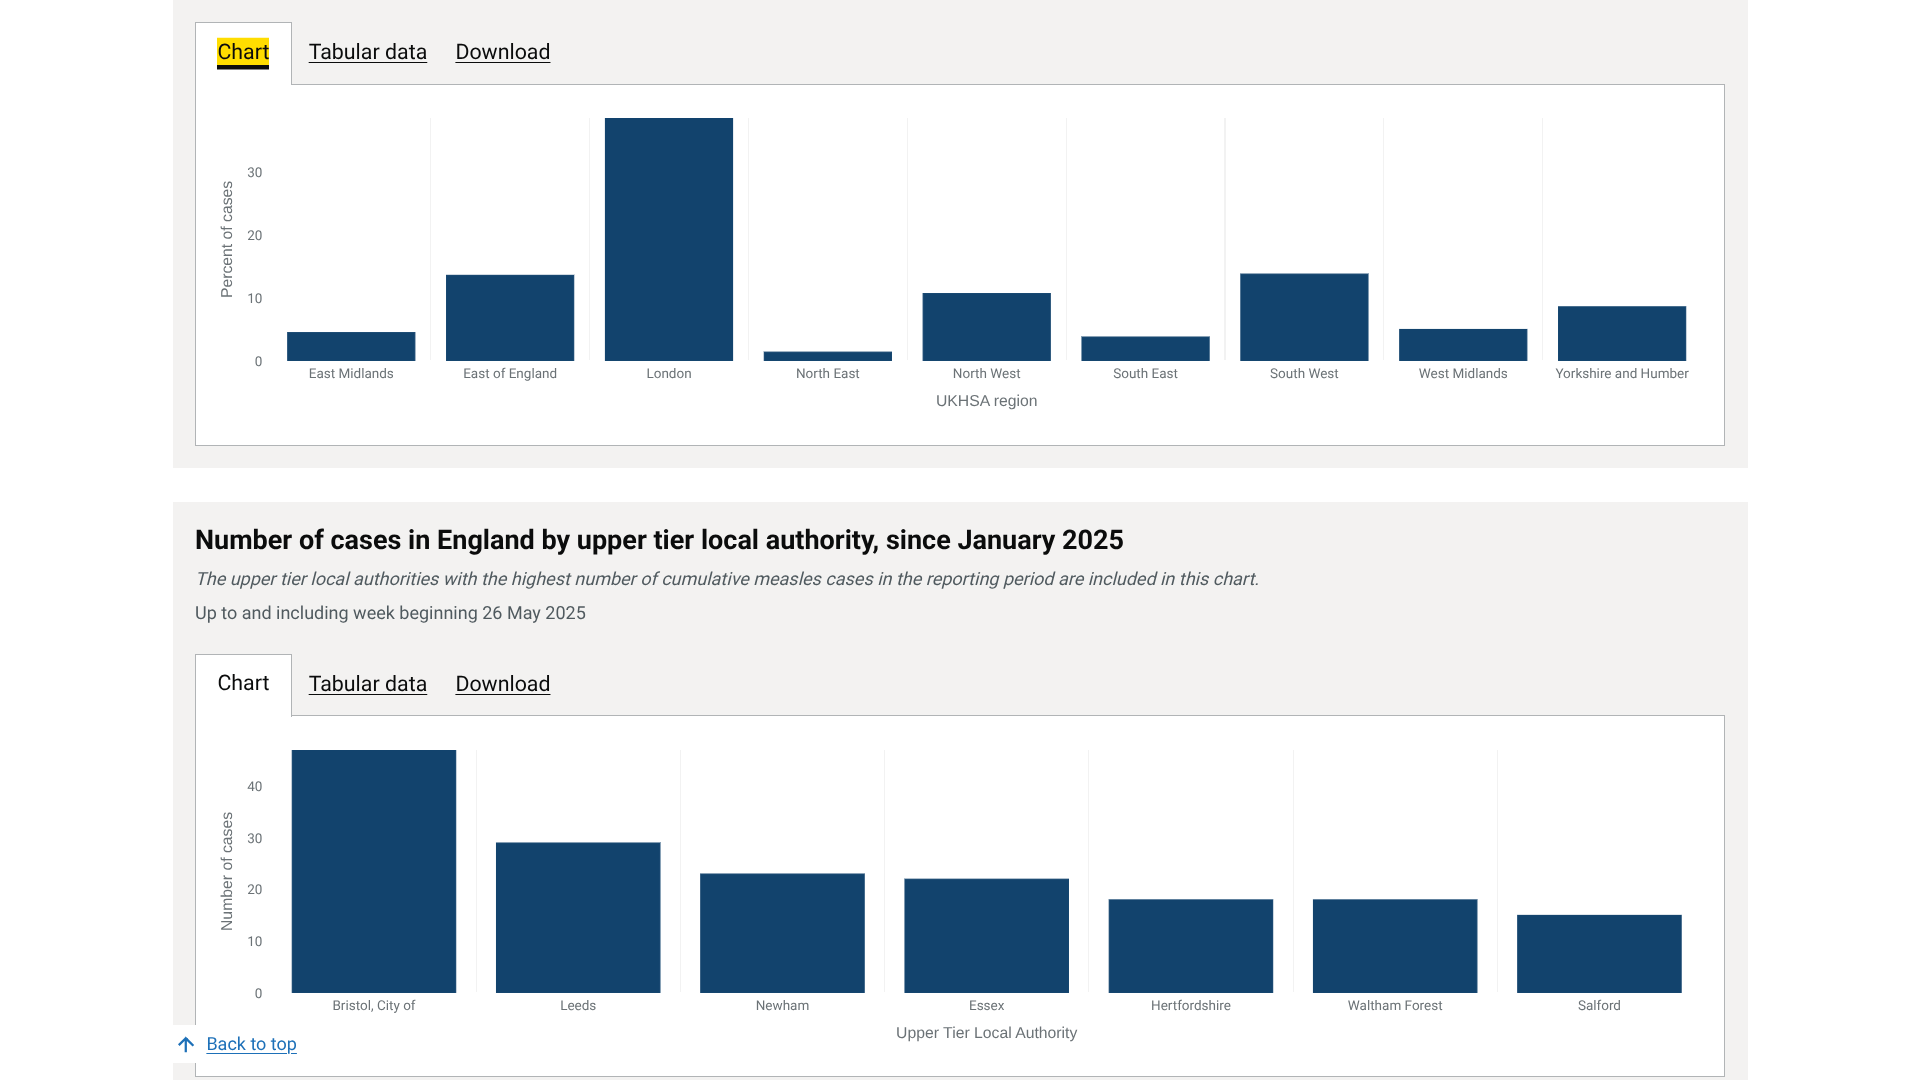This screenshot has width=1920, height=1080.
Task: Click the Yorkshire and Humber bar
Action: click(x=1621, y=333)
